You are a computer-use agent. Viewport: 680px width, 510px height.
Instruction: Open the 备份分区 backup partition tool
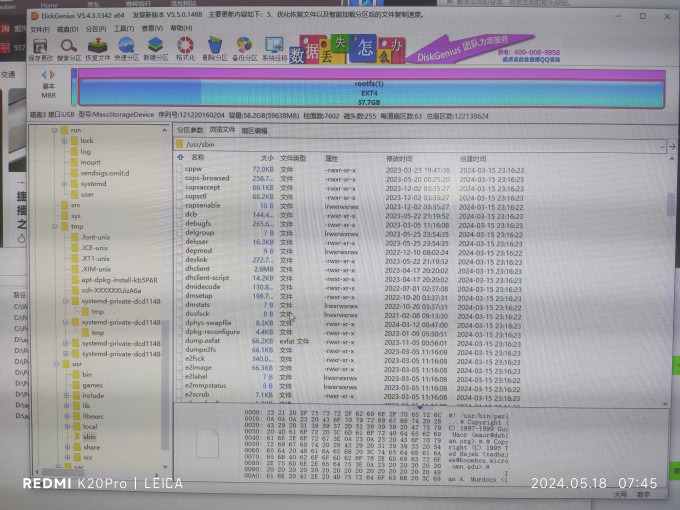245,49
